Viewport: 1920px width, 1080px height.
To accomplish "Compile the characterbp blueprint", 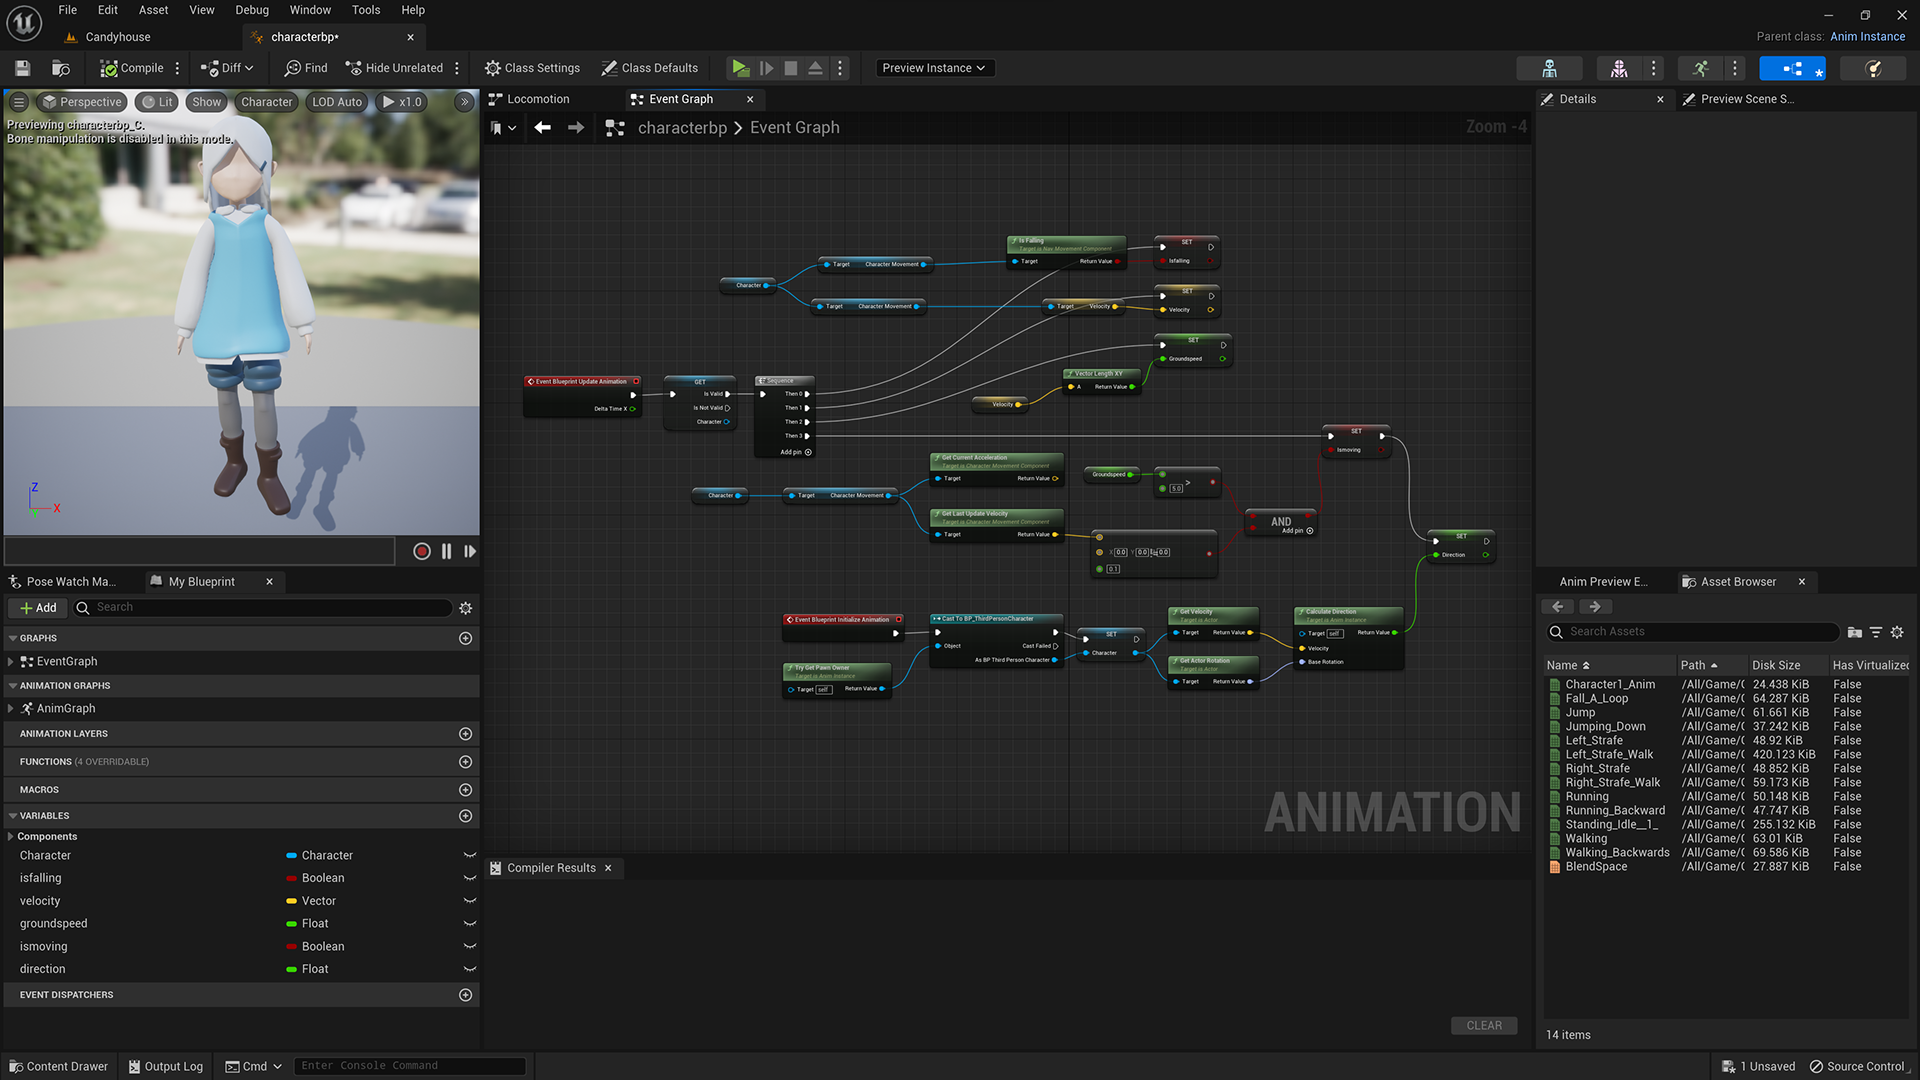I will [x=131, y=68].
